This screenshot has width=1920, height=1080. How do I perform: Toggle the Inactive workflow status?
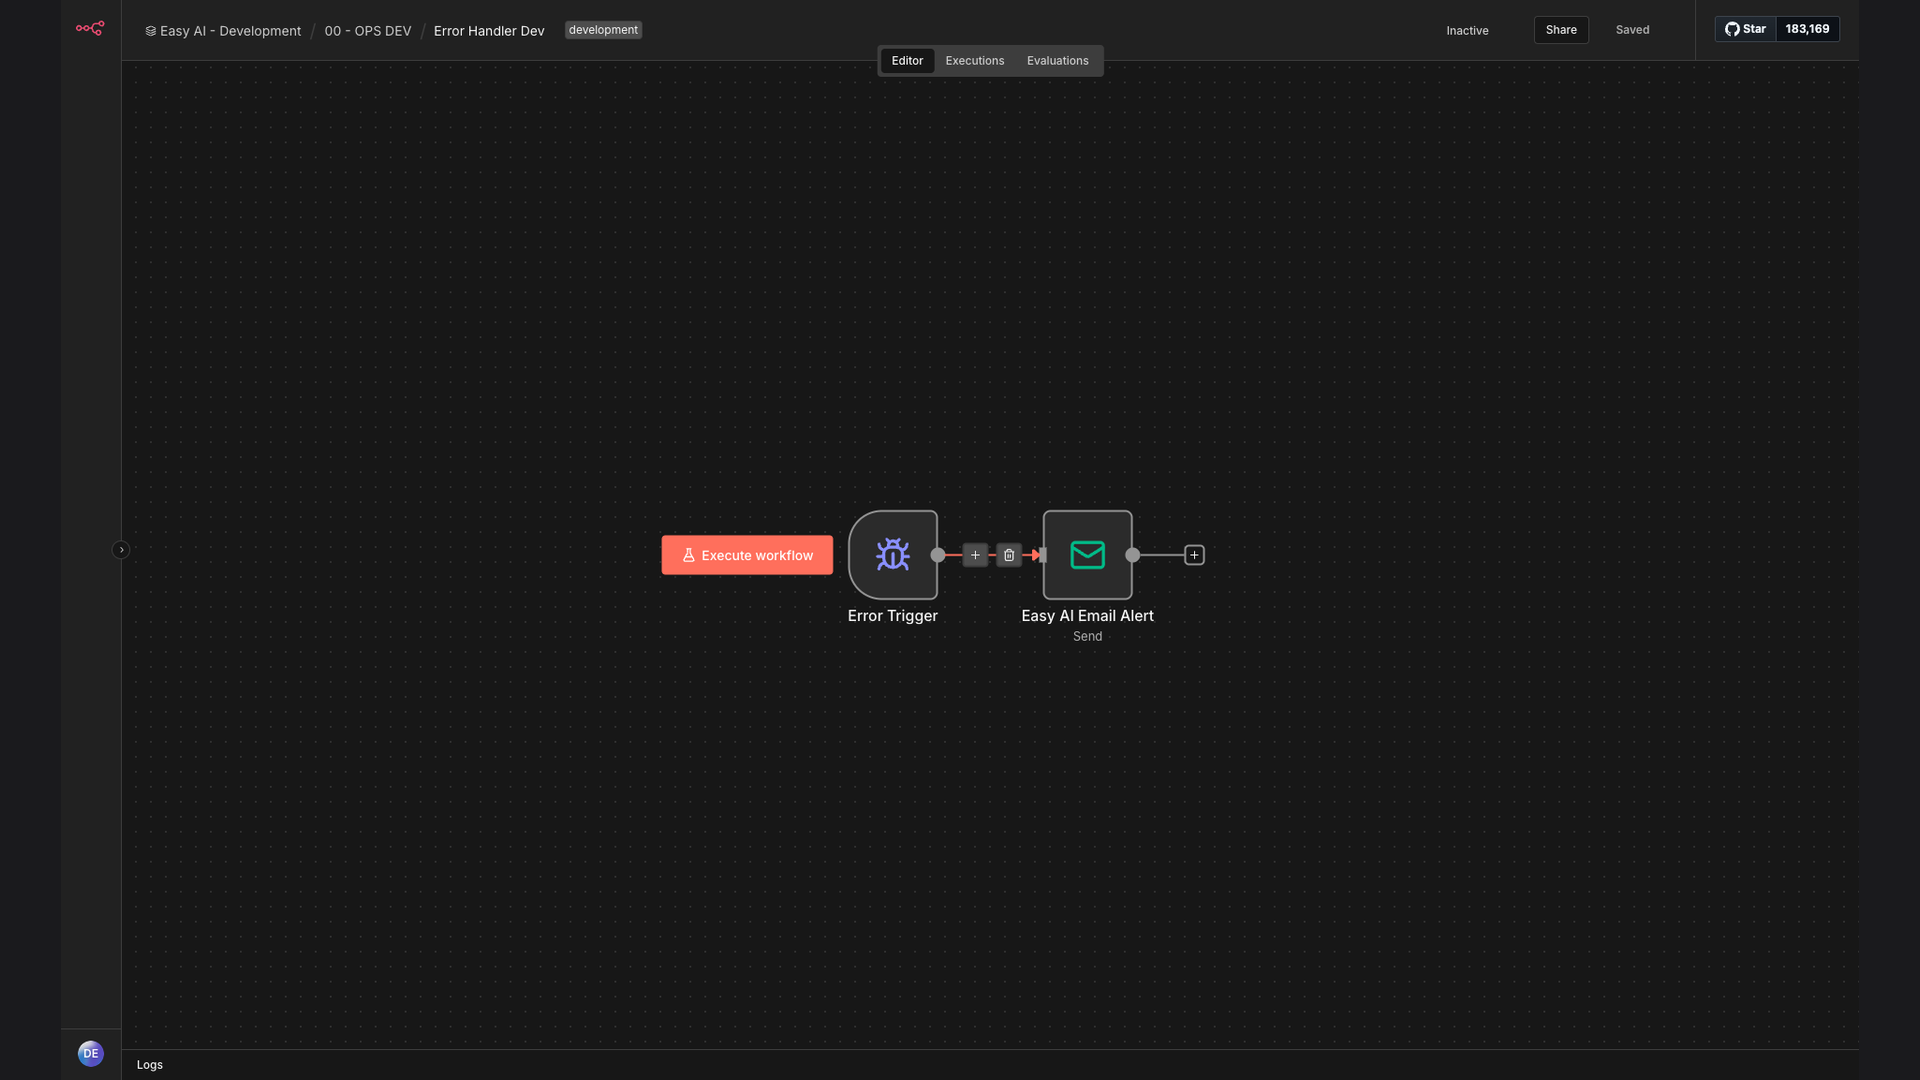click(1467, 31)
